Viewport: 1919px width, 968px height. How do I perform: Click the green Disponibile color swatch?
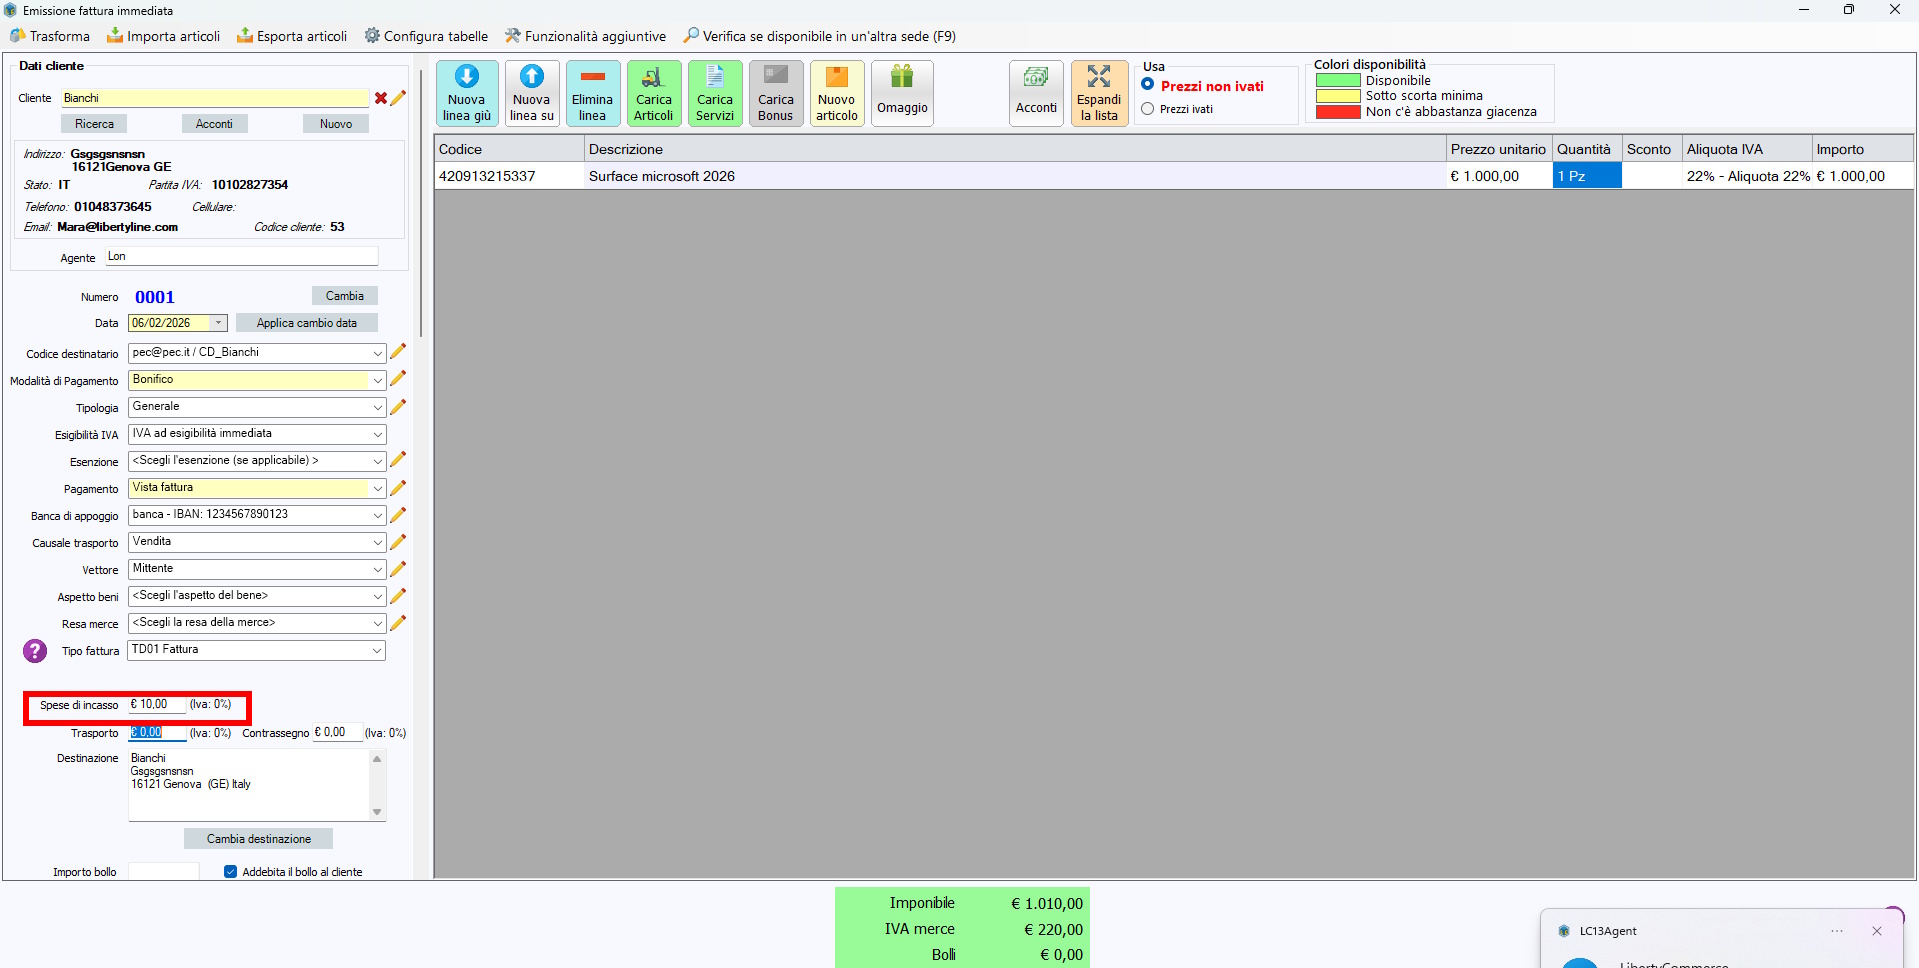tap(1337, 81)
